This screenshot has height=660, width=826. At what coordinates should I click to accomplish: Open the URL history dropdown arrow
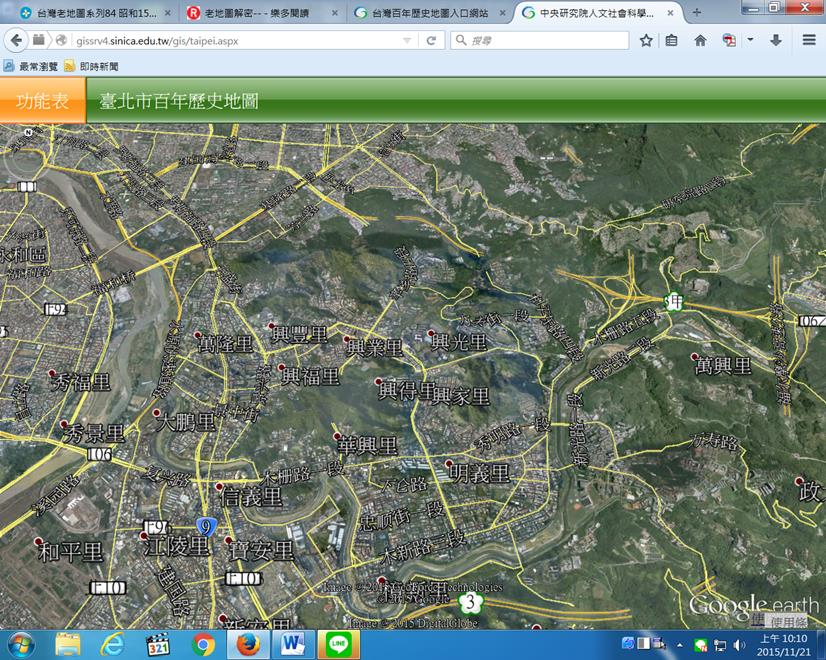tap(407, 41)
